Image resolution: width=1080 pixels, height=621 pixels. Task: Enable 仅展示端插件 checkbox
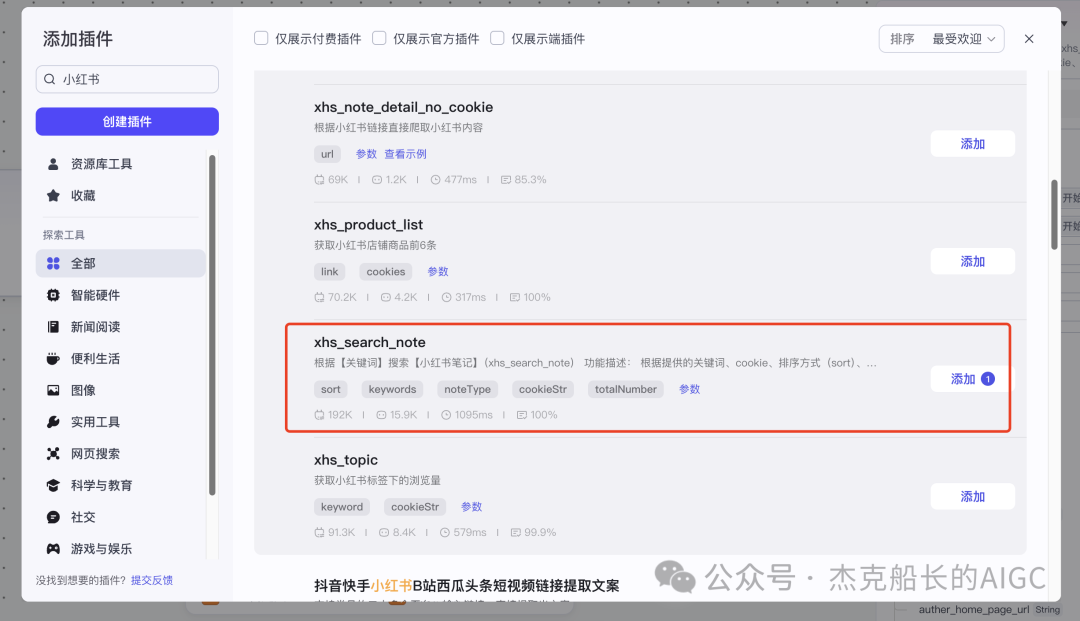[x=497, y=38]
